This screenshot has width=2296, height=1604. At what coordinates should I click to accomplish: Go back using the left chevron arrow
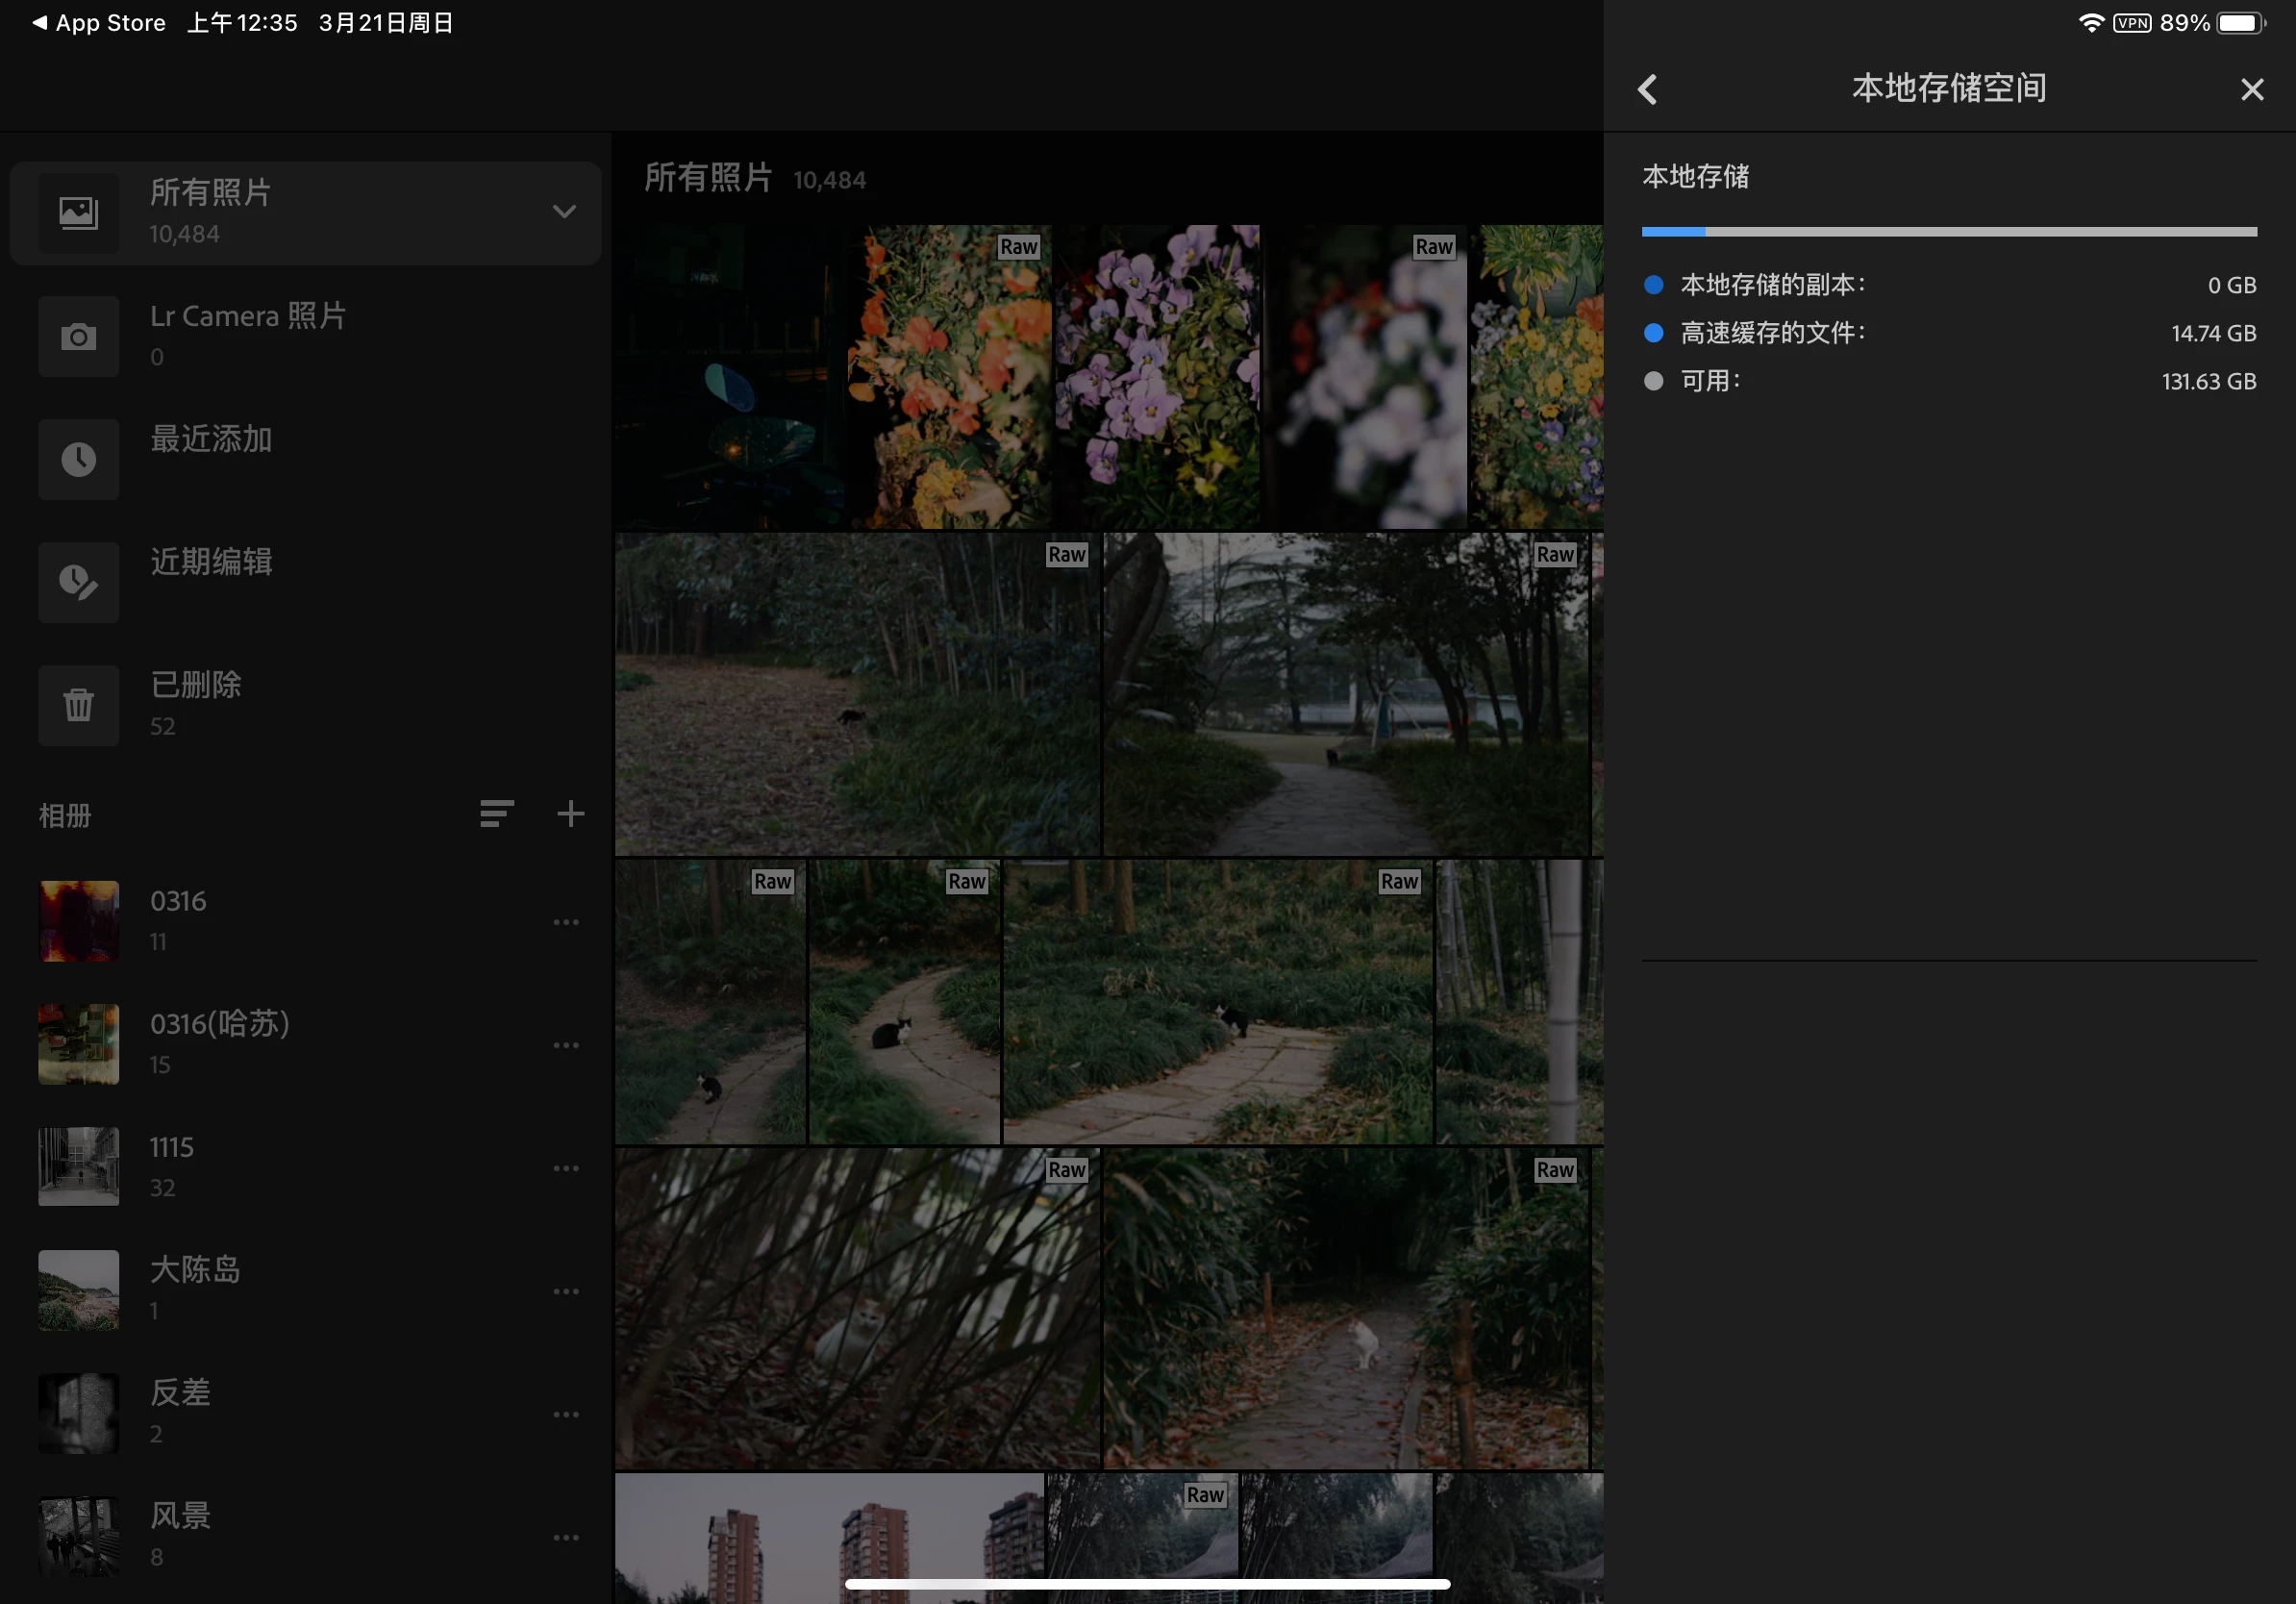[x=1647, y=89]
